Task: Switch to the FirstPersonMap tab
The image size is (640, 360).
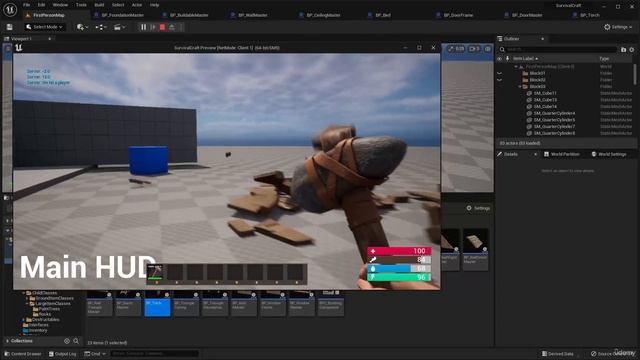Action: point(49,15)
